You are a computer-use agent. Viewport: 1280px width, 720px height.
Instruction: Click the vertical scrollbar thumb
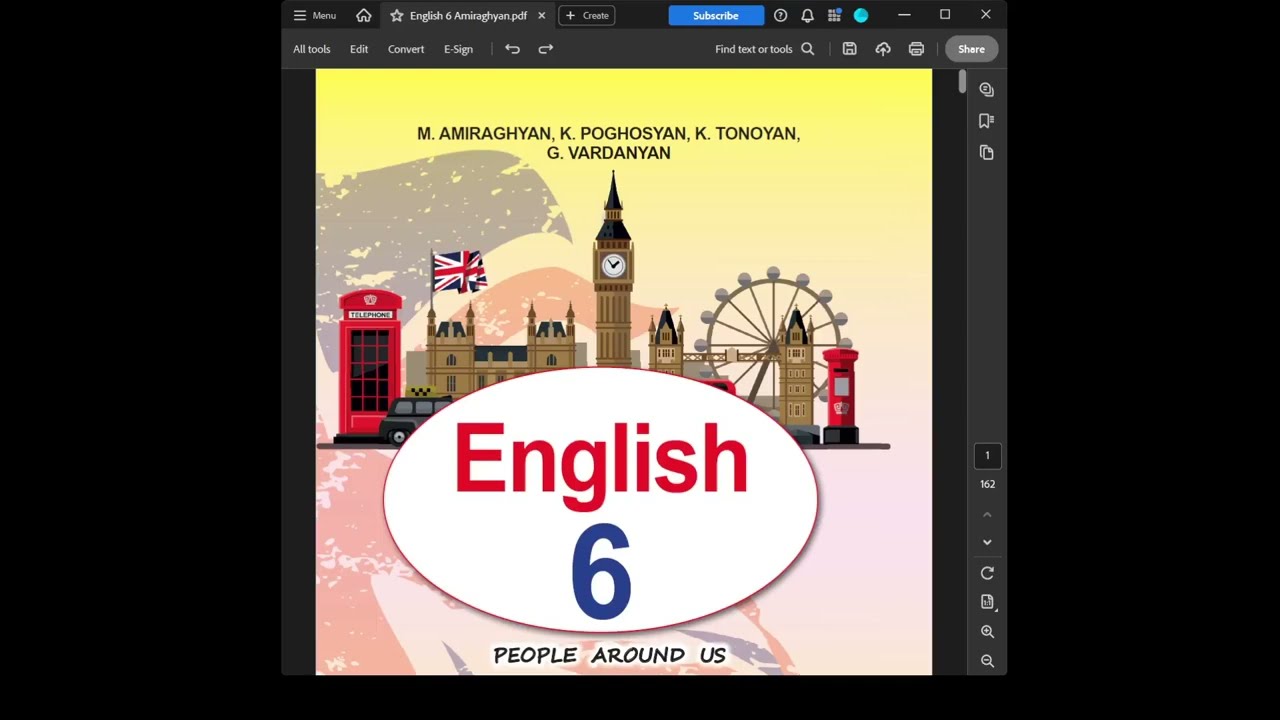pos(962,82)
